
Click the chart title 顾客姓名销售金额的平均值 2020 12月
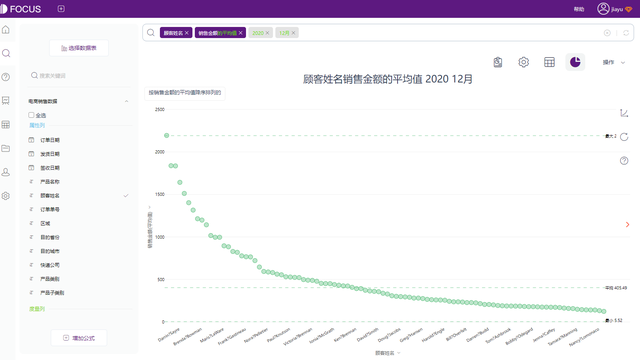pyautogui.click(x=387, y=79)
